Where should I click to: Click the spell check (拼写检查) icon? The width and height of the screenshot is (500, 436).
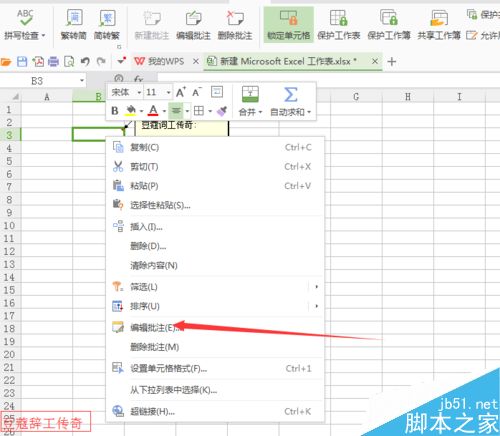pos(25,18)
